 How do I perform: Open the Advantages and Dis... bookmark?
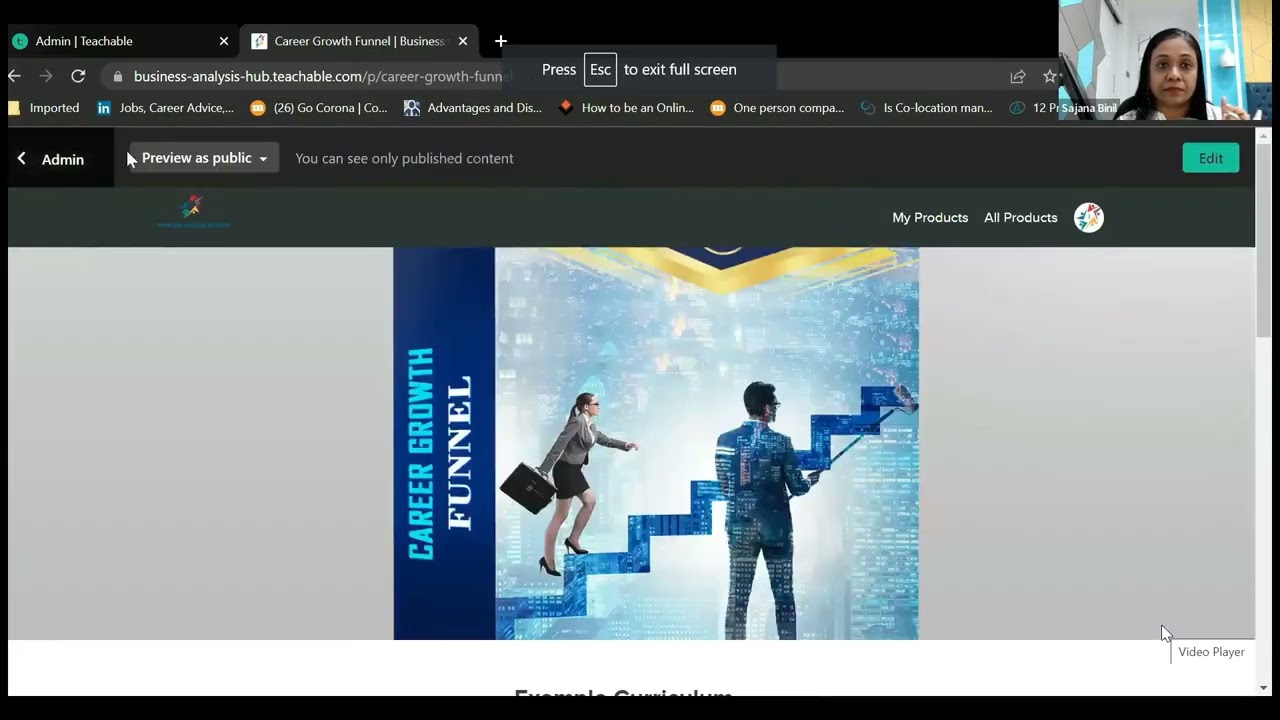point(473,108)
